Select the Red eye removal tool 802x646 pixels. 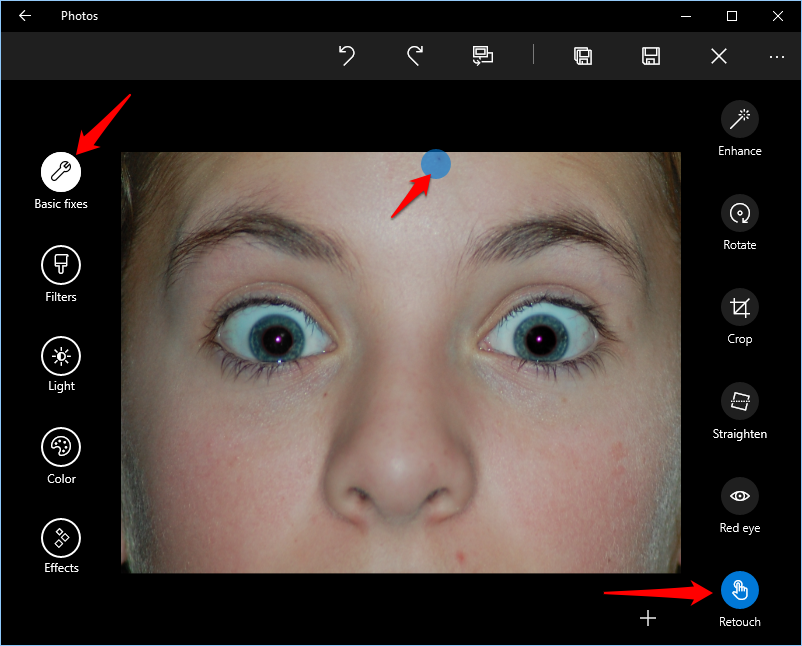coord(739,496)
